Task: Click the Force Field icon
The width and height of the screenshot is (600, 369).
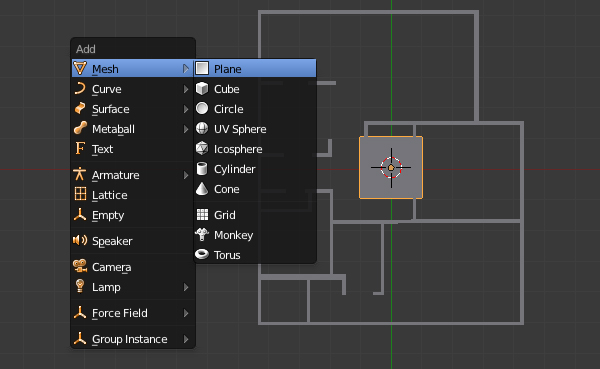Action: (x=80, y=312)
